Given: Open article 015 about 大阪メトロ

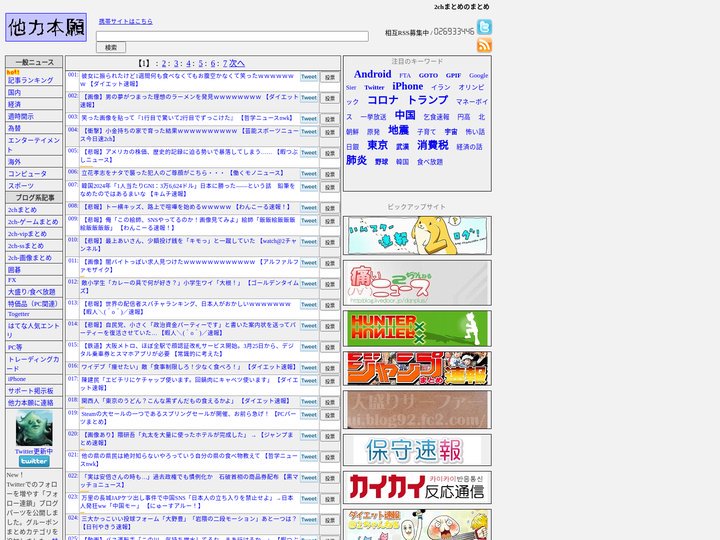Looking at the screenshot, I should pos(187,350).
